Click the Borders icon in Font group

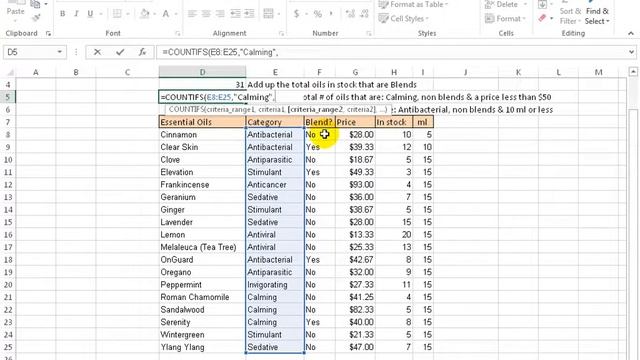tap(117, 14)
